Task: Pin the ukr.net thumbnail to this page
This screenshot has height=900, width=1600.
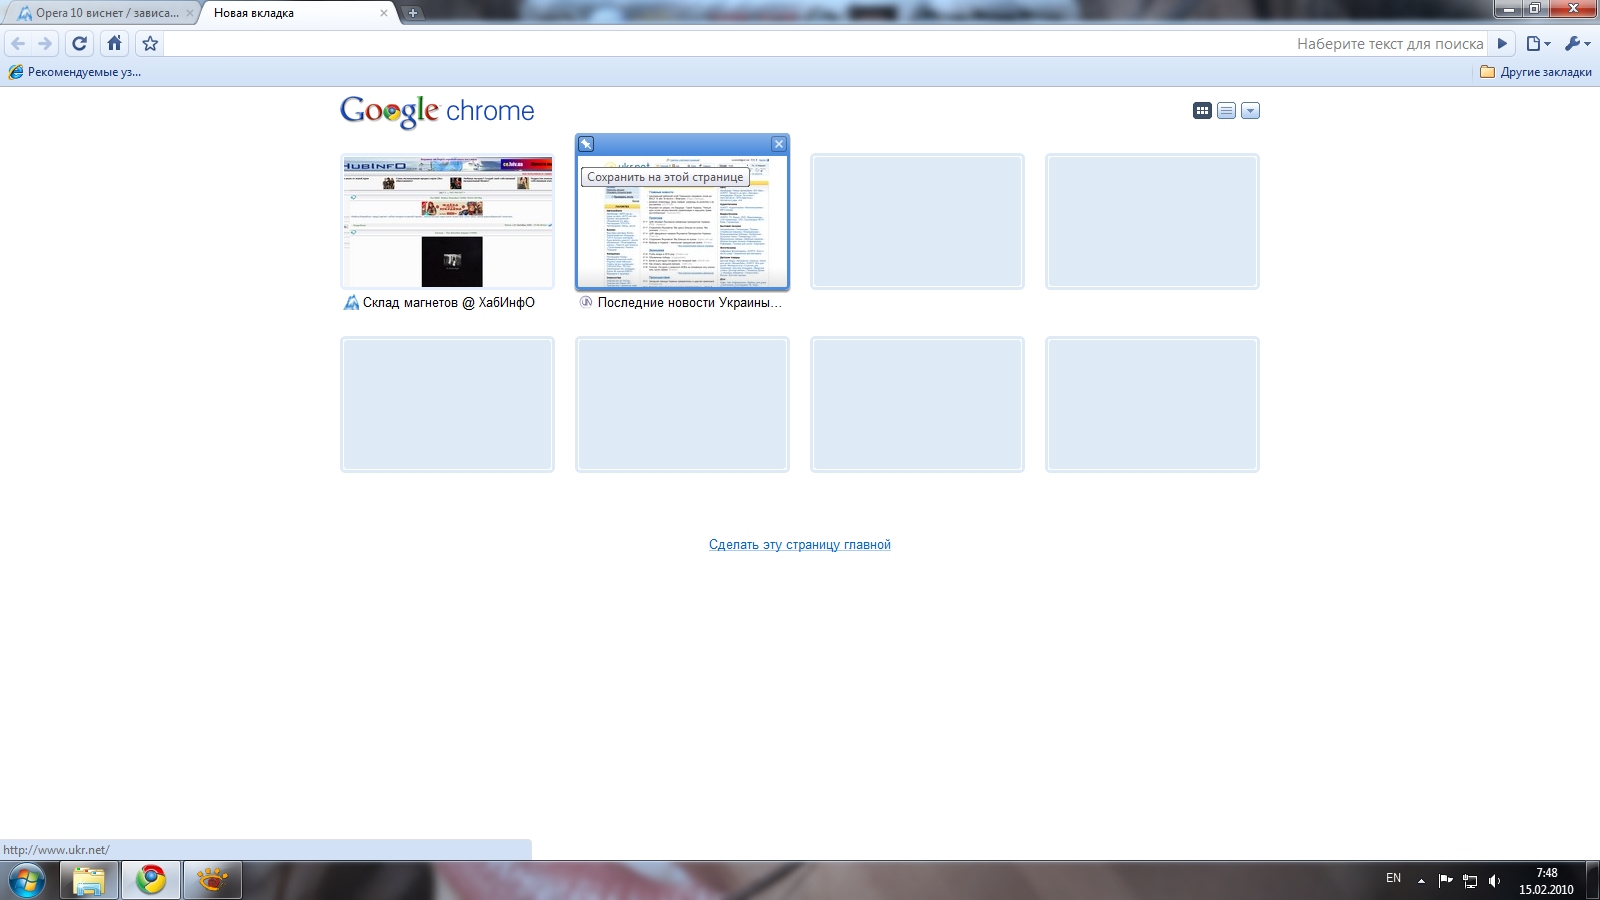Action: tap(586, 144)
